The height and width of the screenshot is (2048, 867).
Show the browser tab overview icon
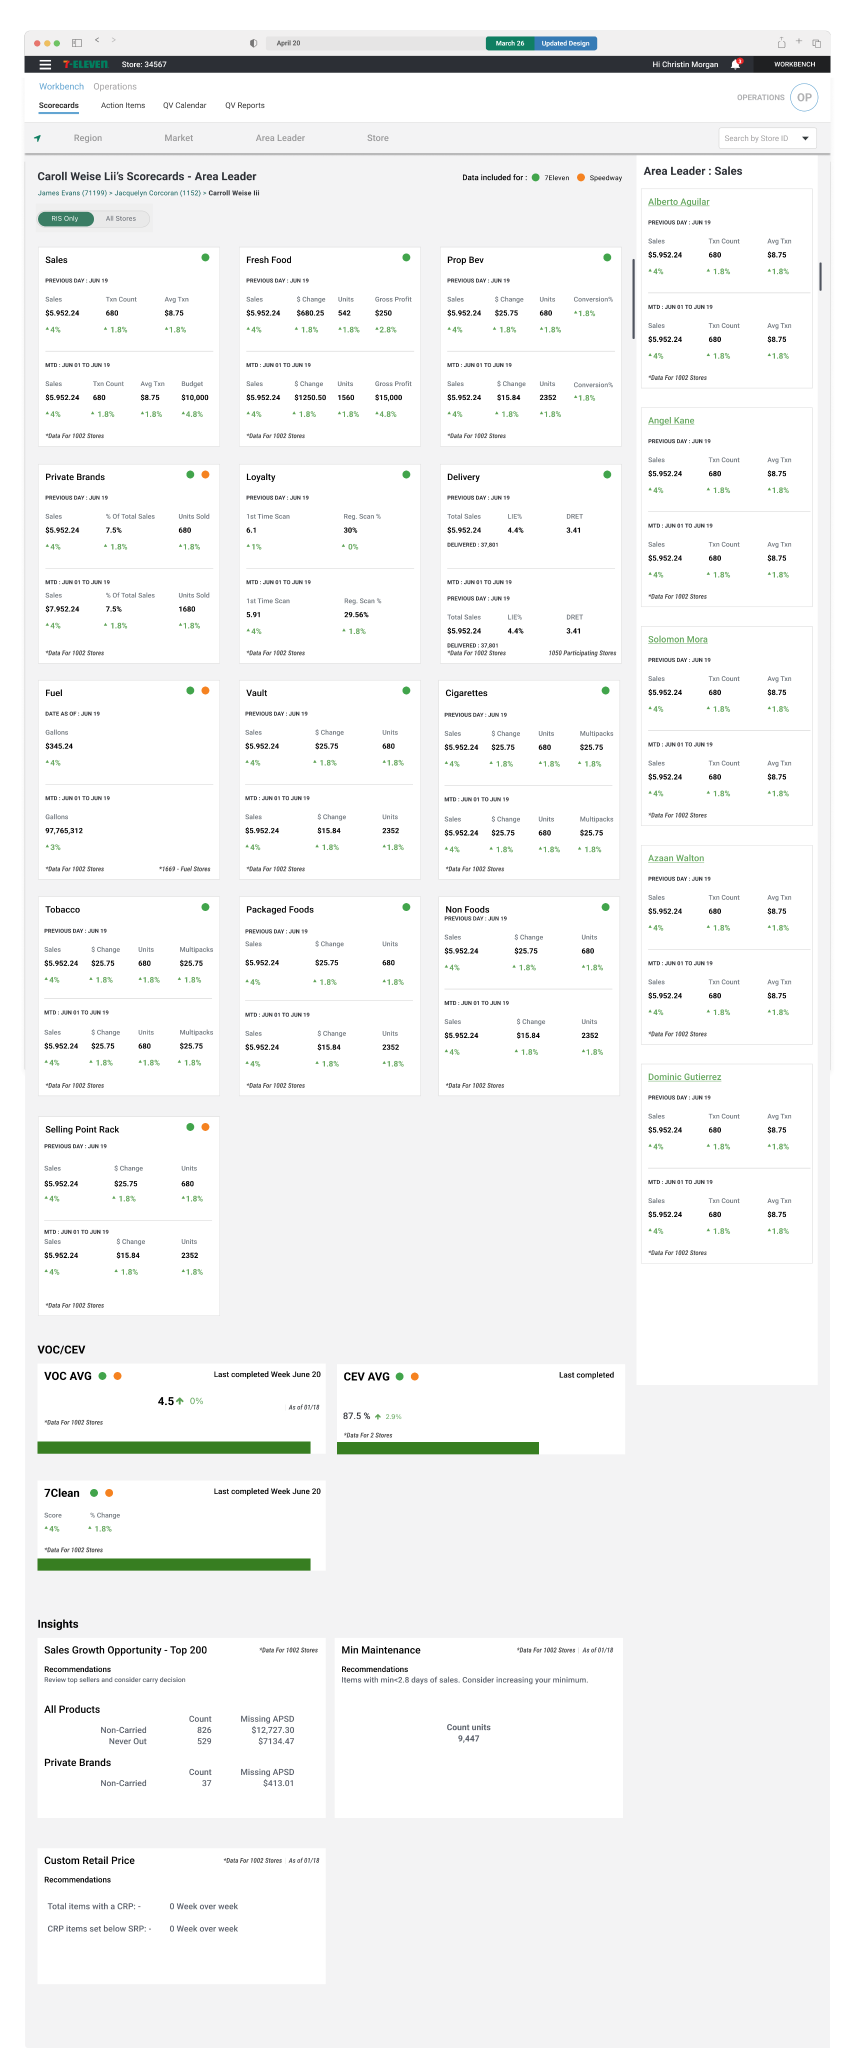816,43
